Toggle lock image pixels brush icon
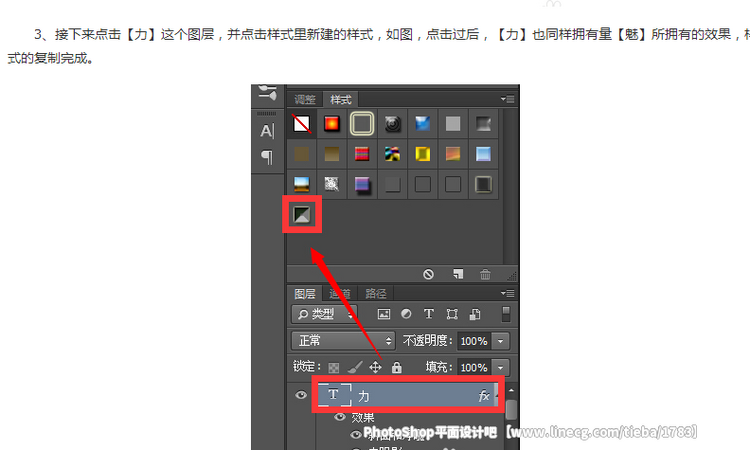 [354, 367]
